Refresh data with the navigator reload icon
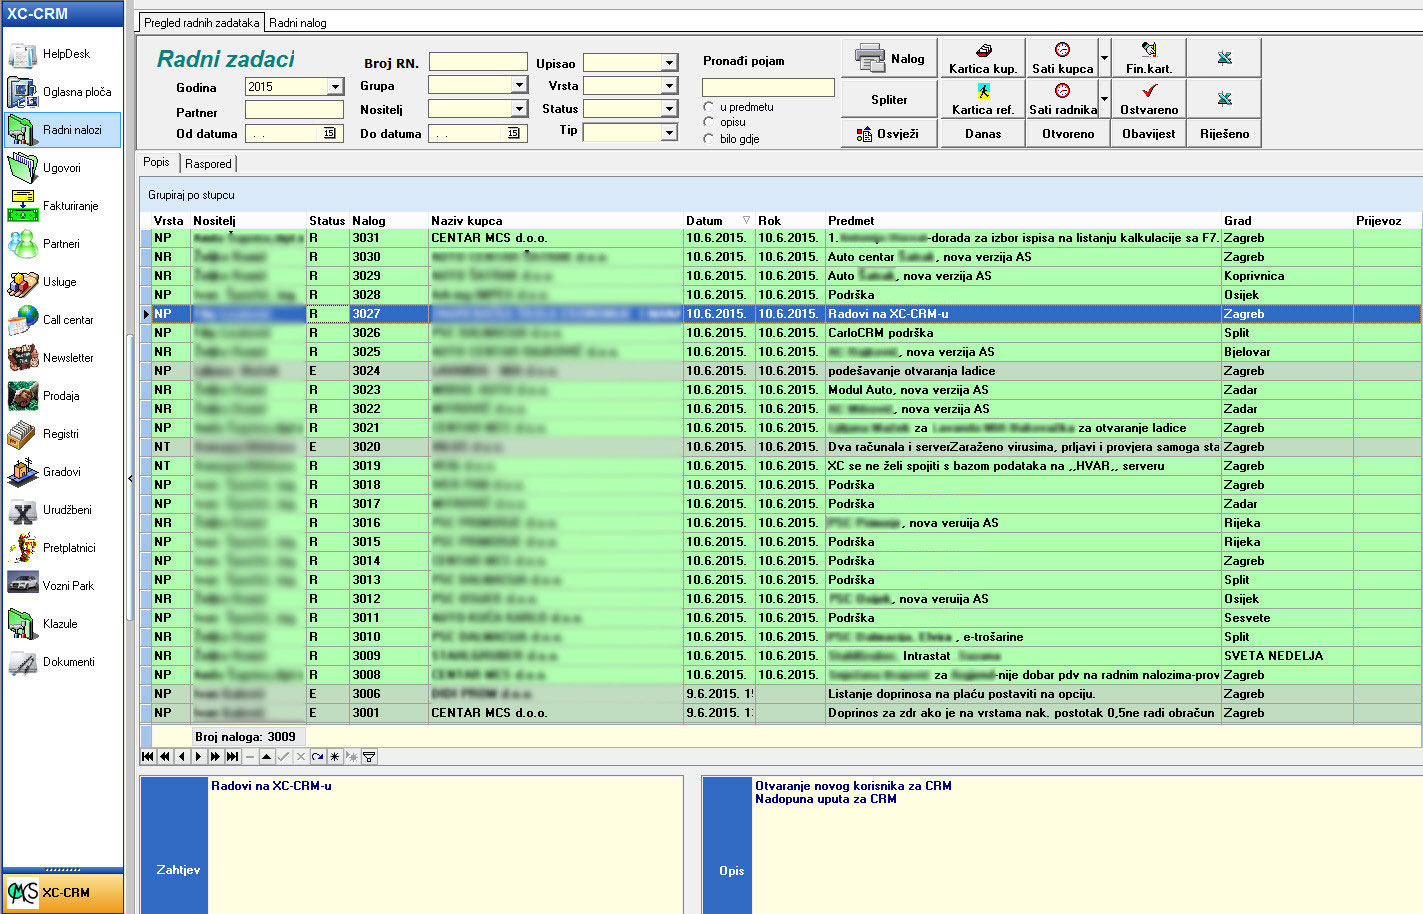 [318, 757]
